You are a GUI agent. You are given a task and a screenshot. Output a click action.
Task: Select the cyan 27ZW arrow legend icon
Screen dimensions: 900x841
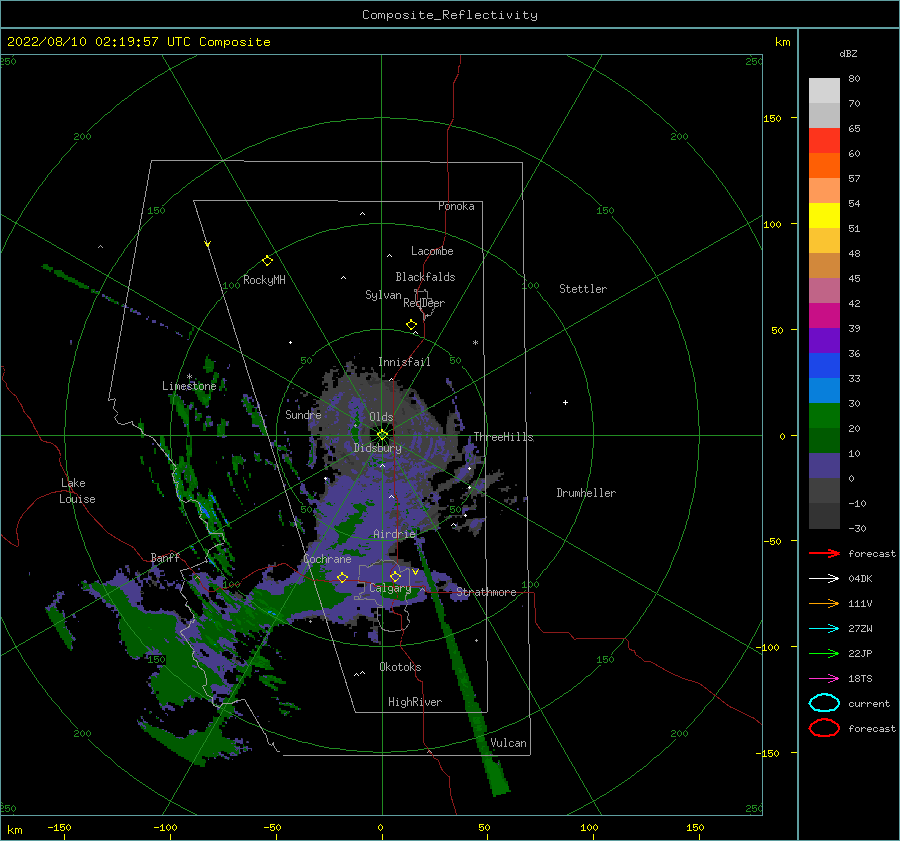click(x=824, y=628)
